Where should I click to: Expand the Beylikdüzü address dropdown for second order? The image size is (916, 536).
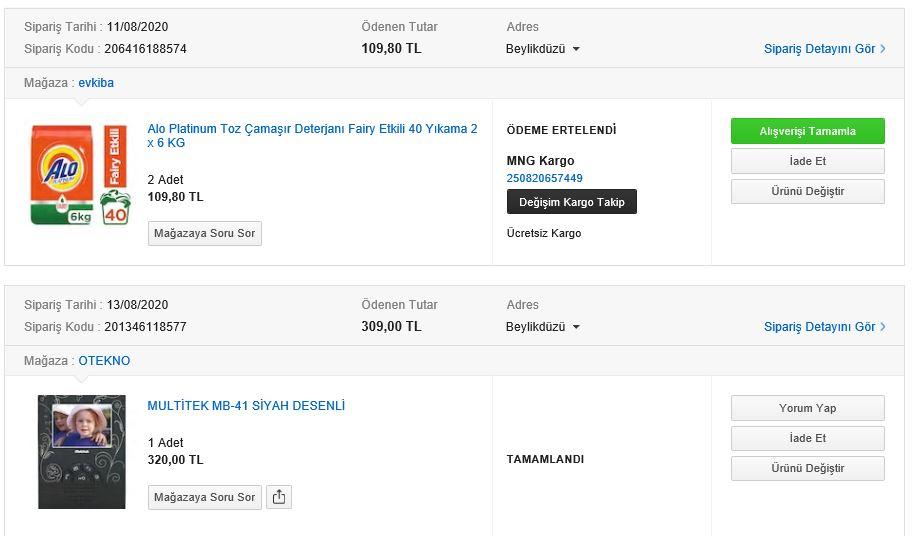[x=543, y=327]
